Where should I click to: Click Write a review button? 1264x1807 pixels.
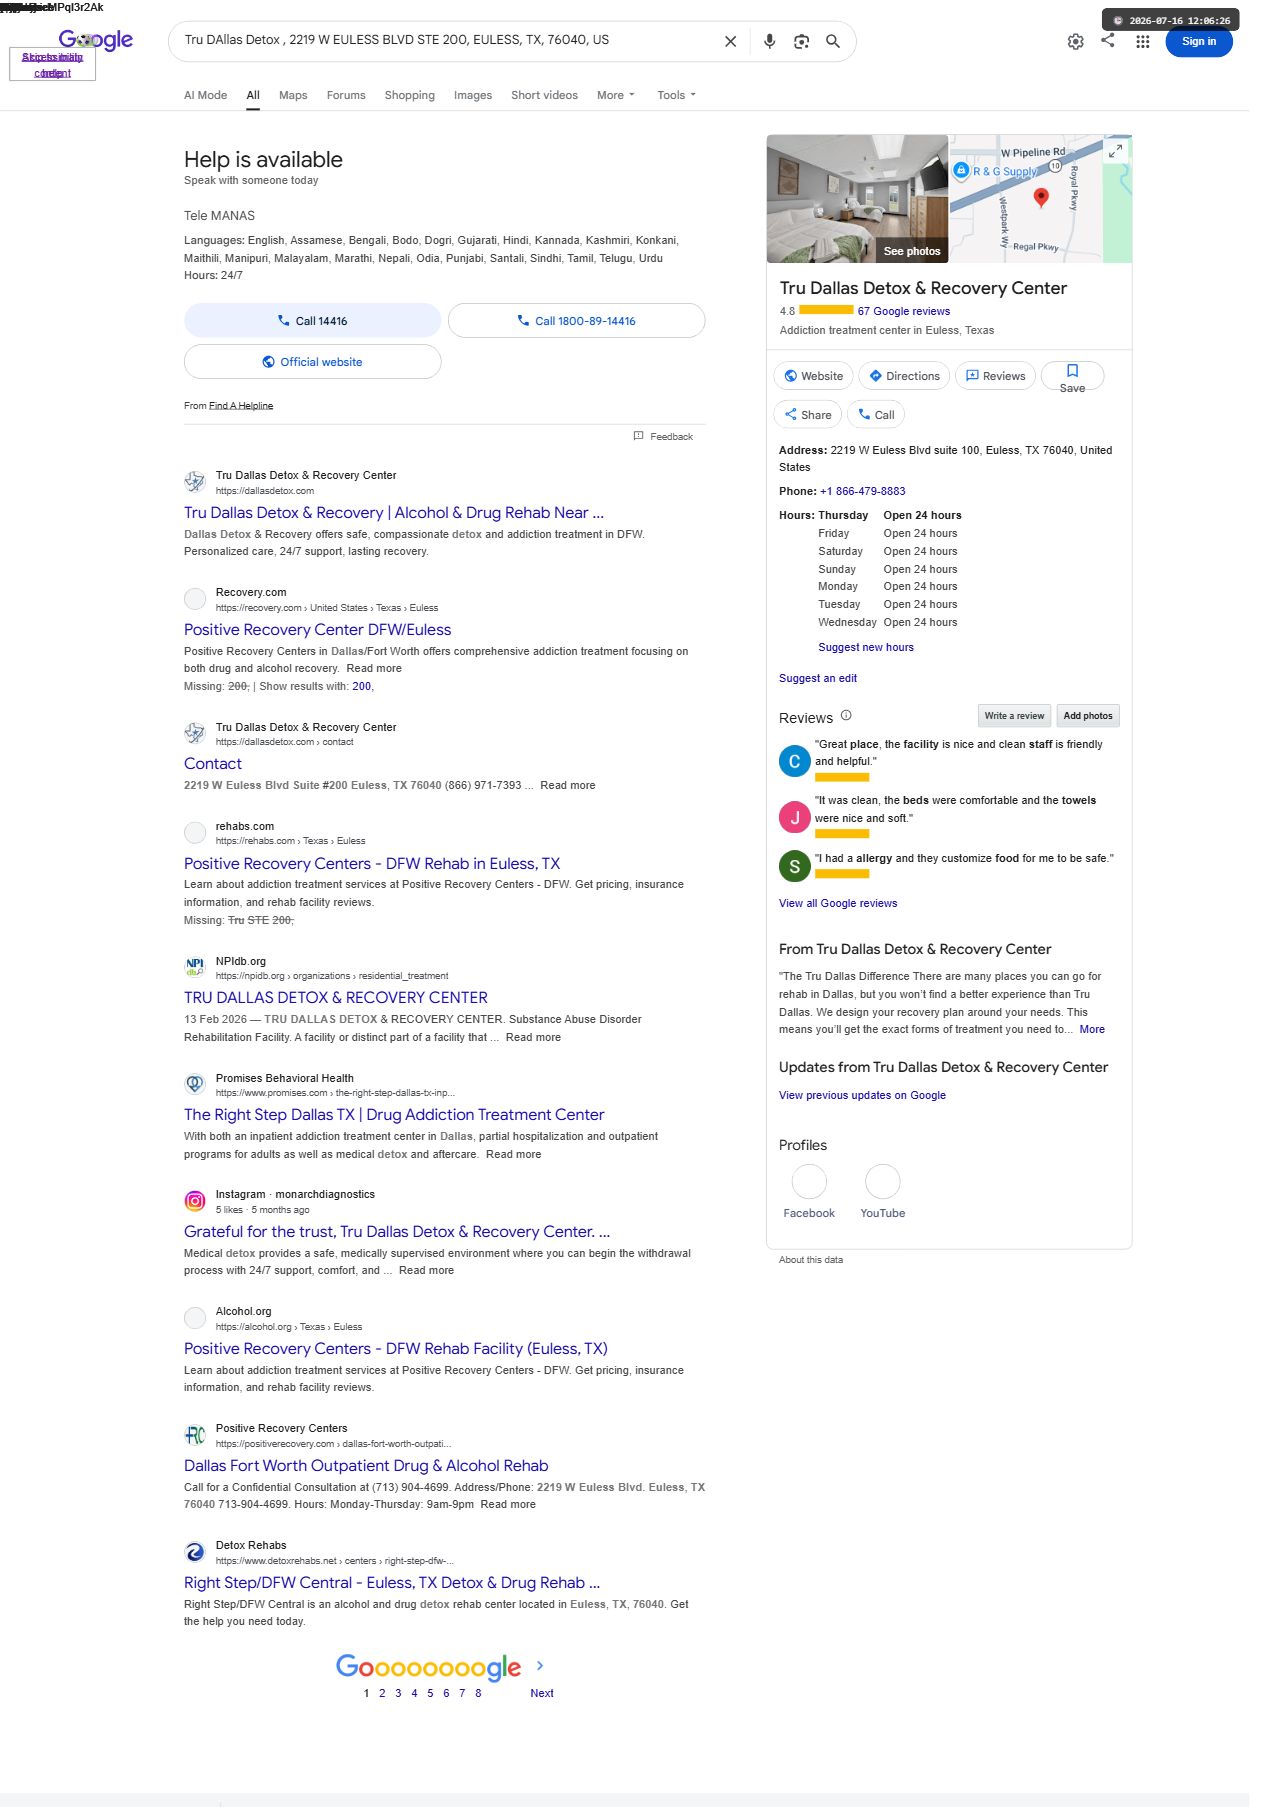point(1014,716)
